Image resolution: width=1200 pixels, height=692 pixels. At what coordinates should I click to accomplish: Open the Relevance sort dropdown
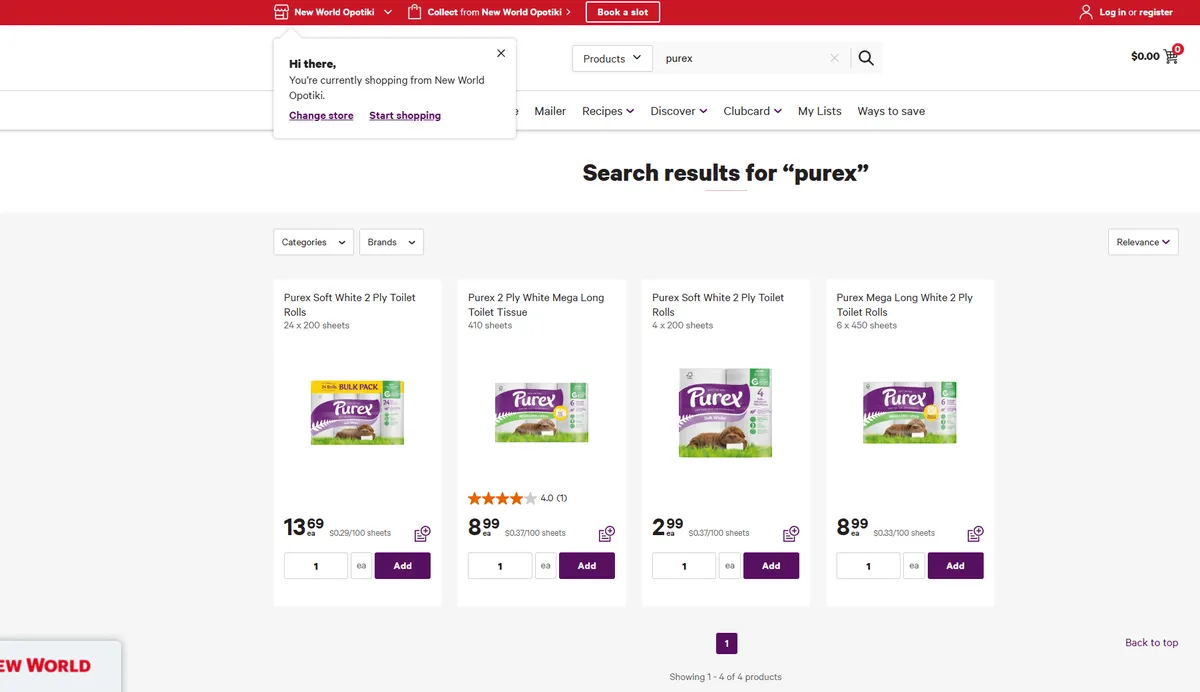click(1143, 242)
